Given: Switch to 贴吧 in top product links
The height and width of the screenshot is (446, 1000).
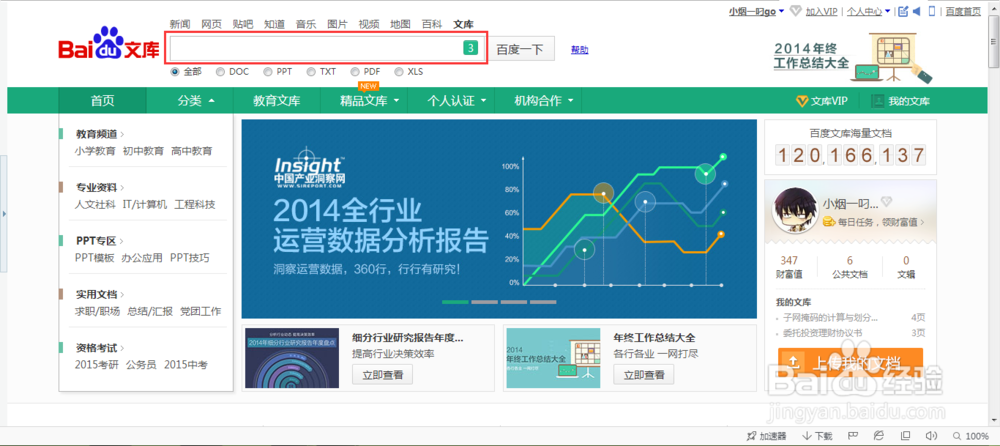Looking at the screenshot, I should click(243, 24).
